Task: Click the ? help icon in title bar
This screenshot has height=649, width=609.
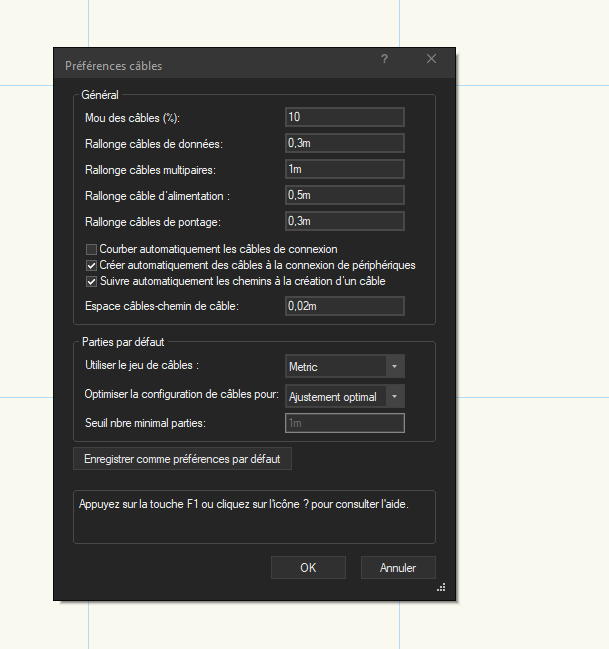Action: (x=384, y=60)
